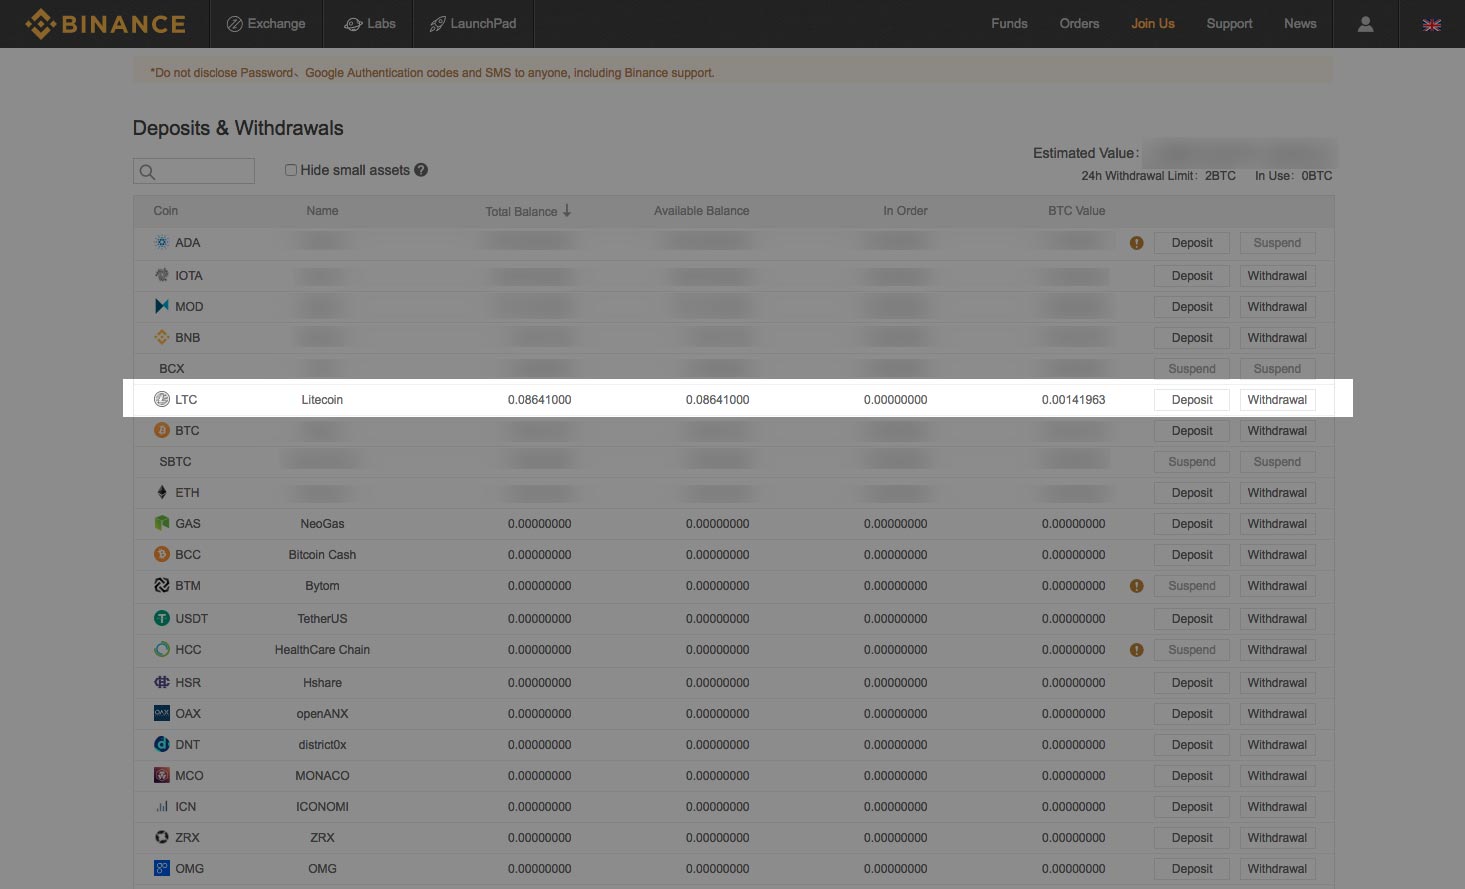The image size is (1465, 889).
Task: Open the LaunchPad menu item
Action: 473,24
